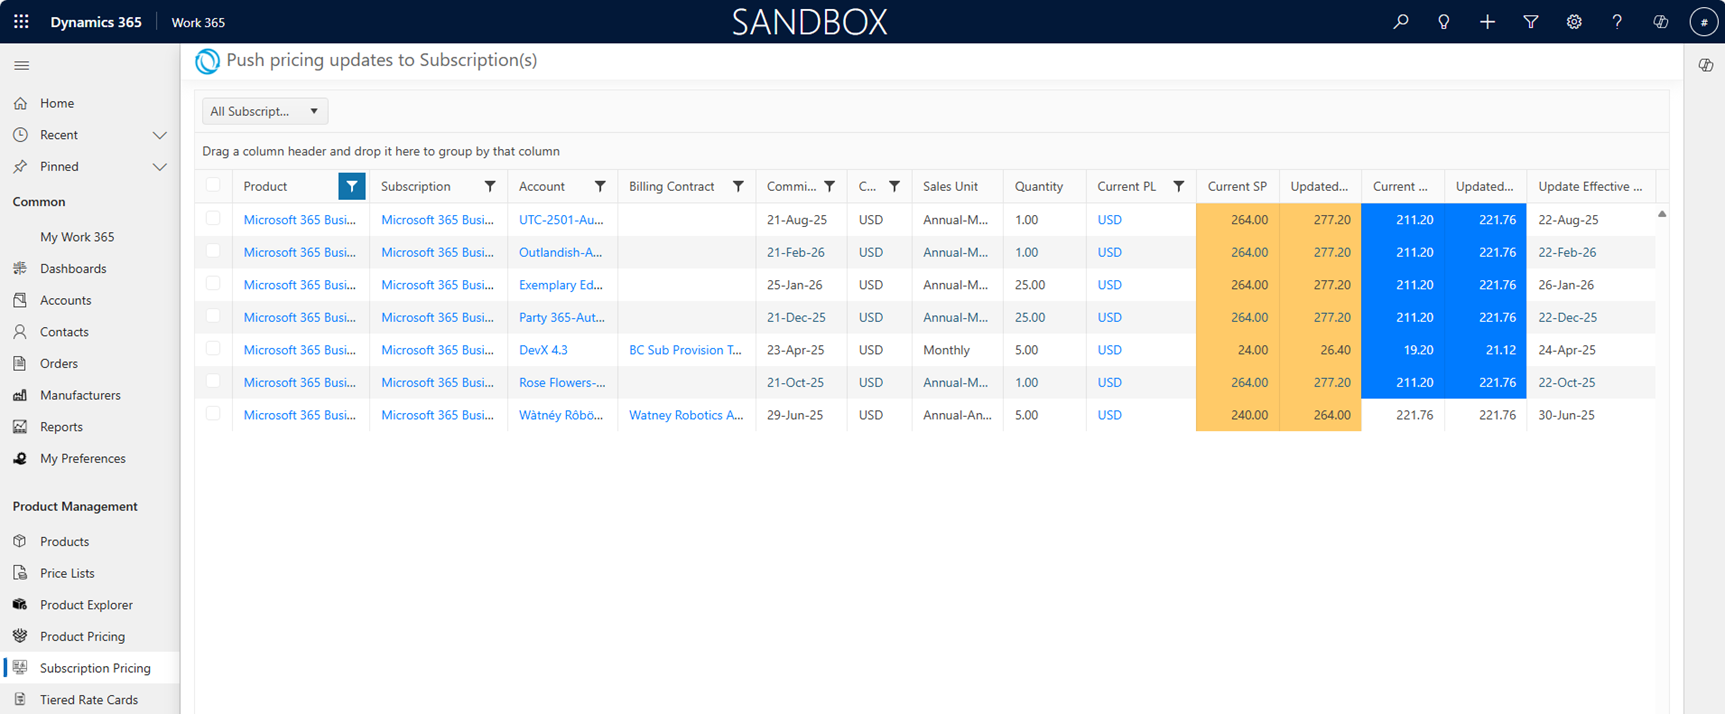Open the DevX 4.3 account link

click(x=543, y=350)
